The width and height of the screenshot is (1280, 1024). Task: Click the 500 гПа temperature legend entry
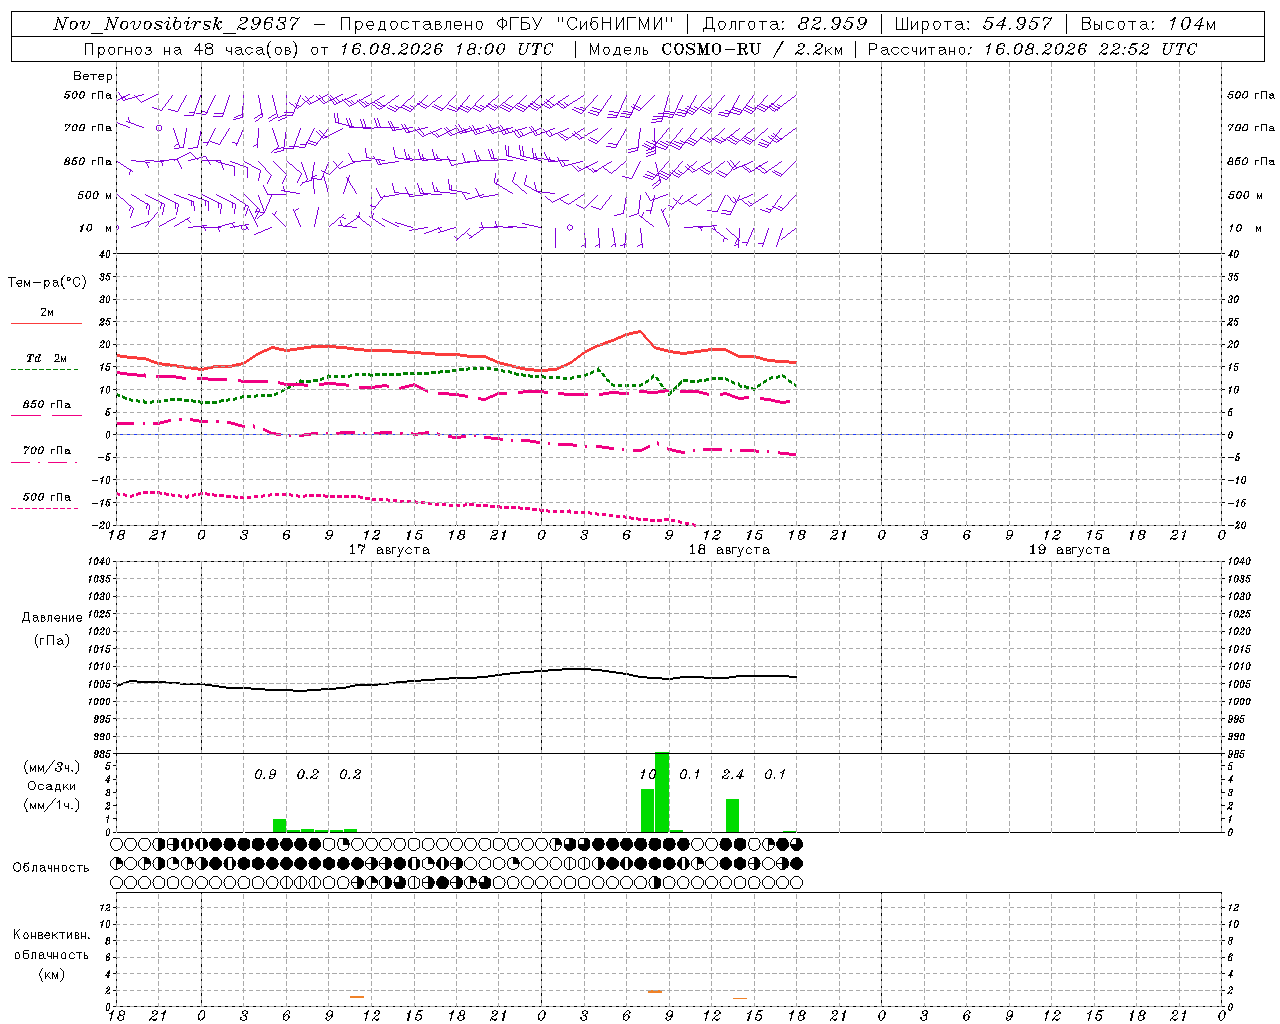click(46, 497)
